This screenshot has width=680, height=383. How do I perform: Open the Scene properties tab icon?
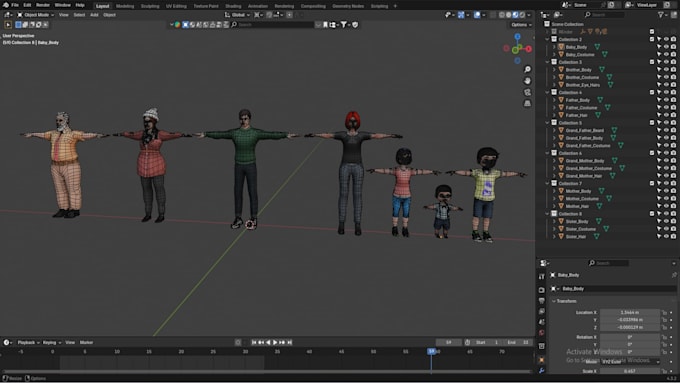coord(542,322)
